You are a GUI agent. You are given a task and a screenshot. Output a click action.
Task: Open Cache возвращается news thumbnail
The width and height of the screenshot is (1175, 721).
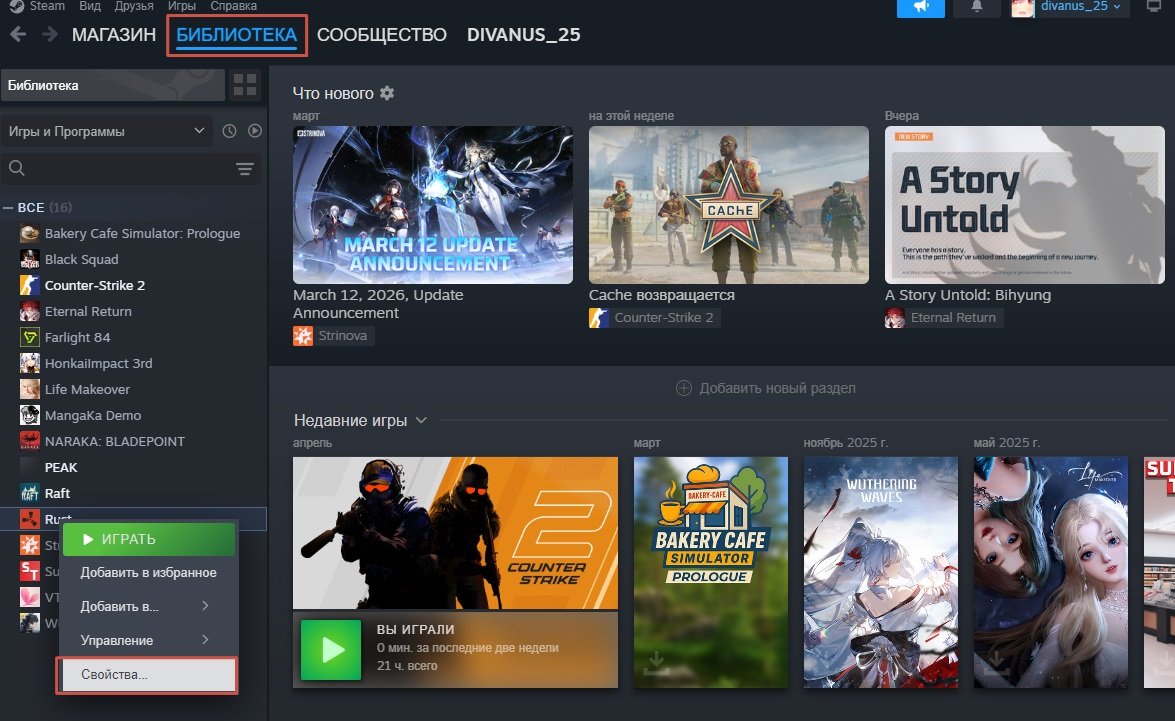click(x=728, y=205)
